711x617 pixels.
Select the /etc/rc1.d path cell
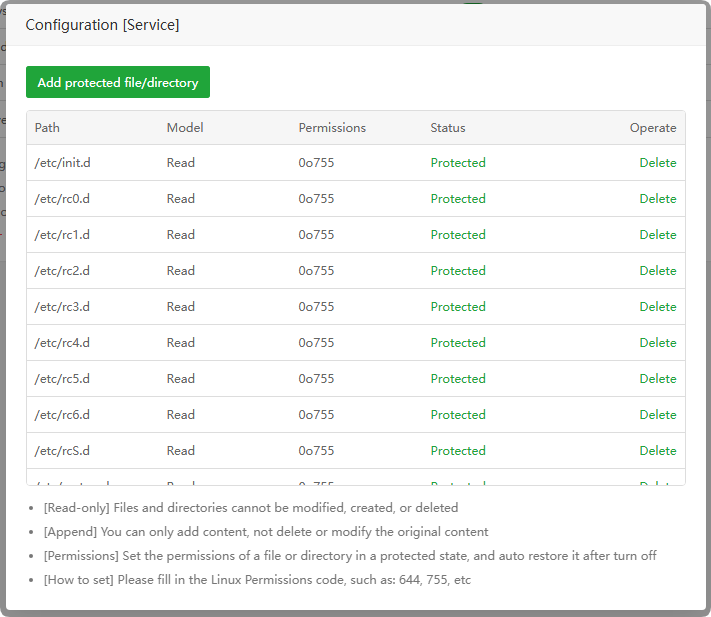coord(62,235)
